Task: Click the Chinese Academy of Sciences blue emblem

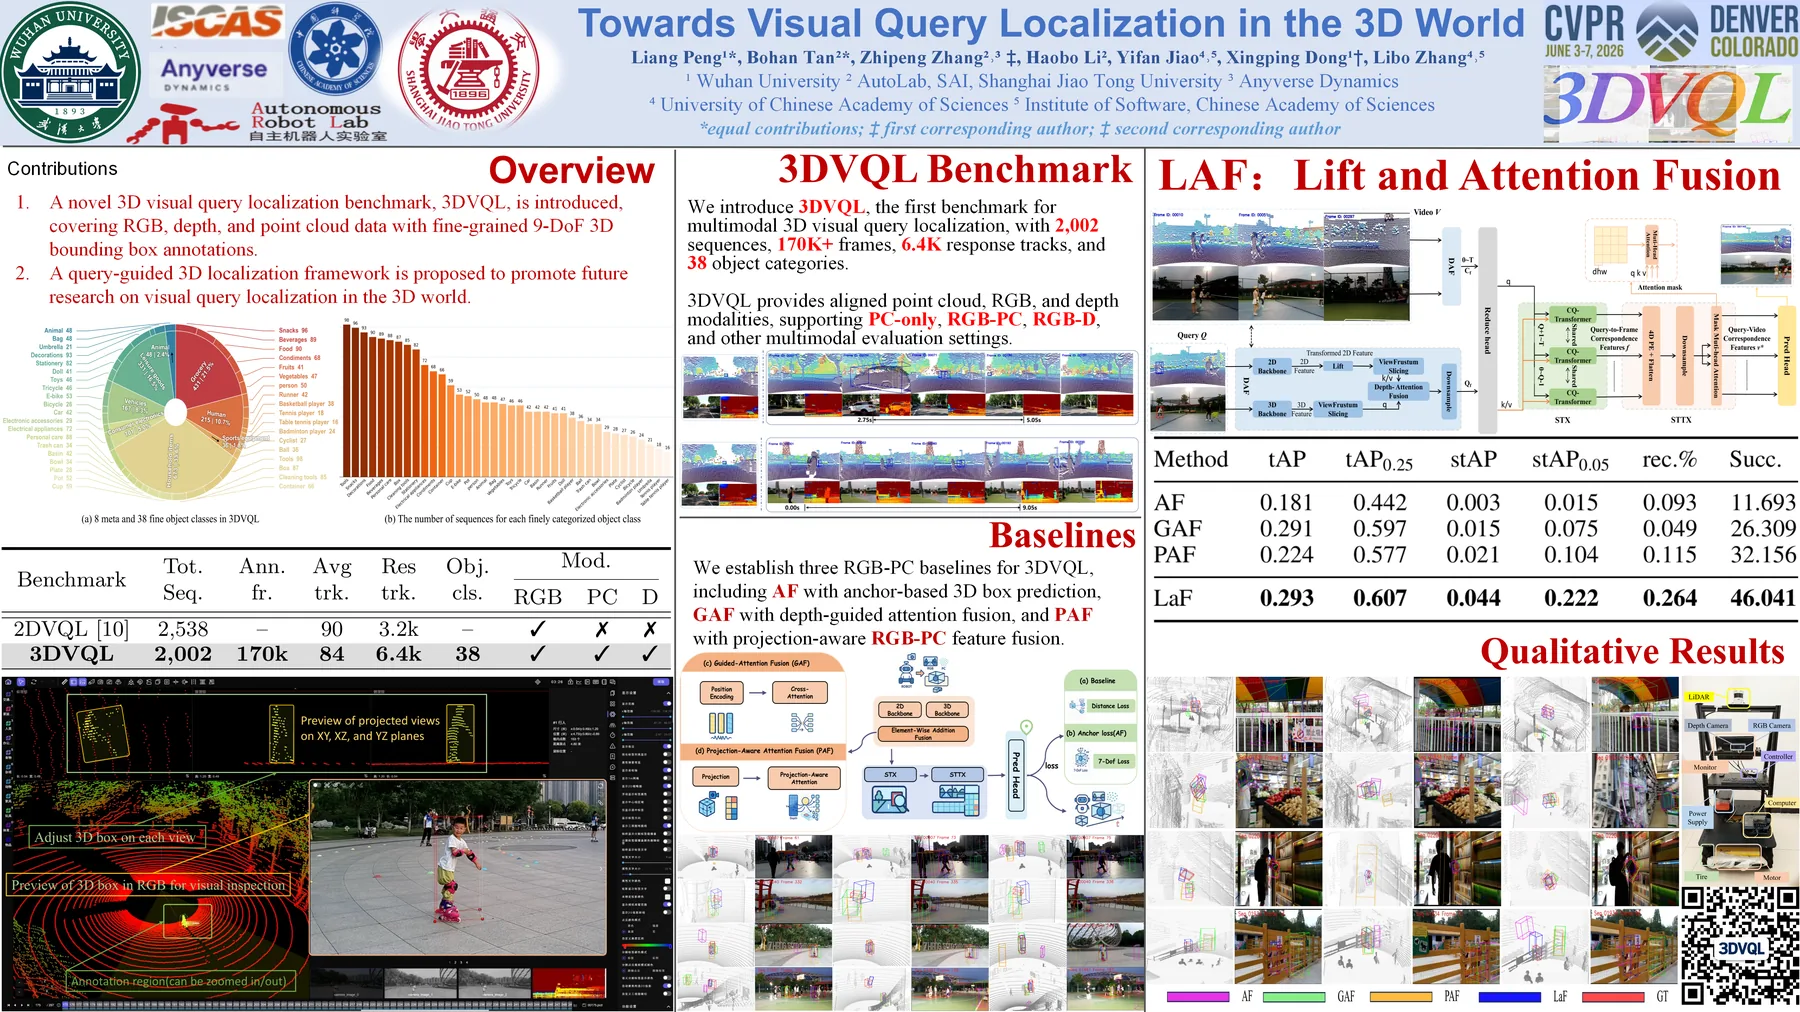Action: (336, 46)
